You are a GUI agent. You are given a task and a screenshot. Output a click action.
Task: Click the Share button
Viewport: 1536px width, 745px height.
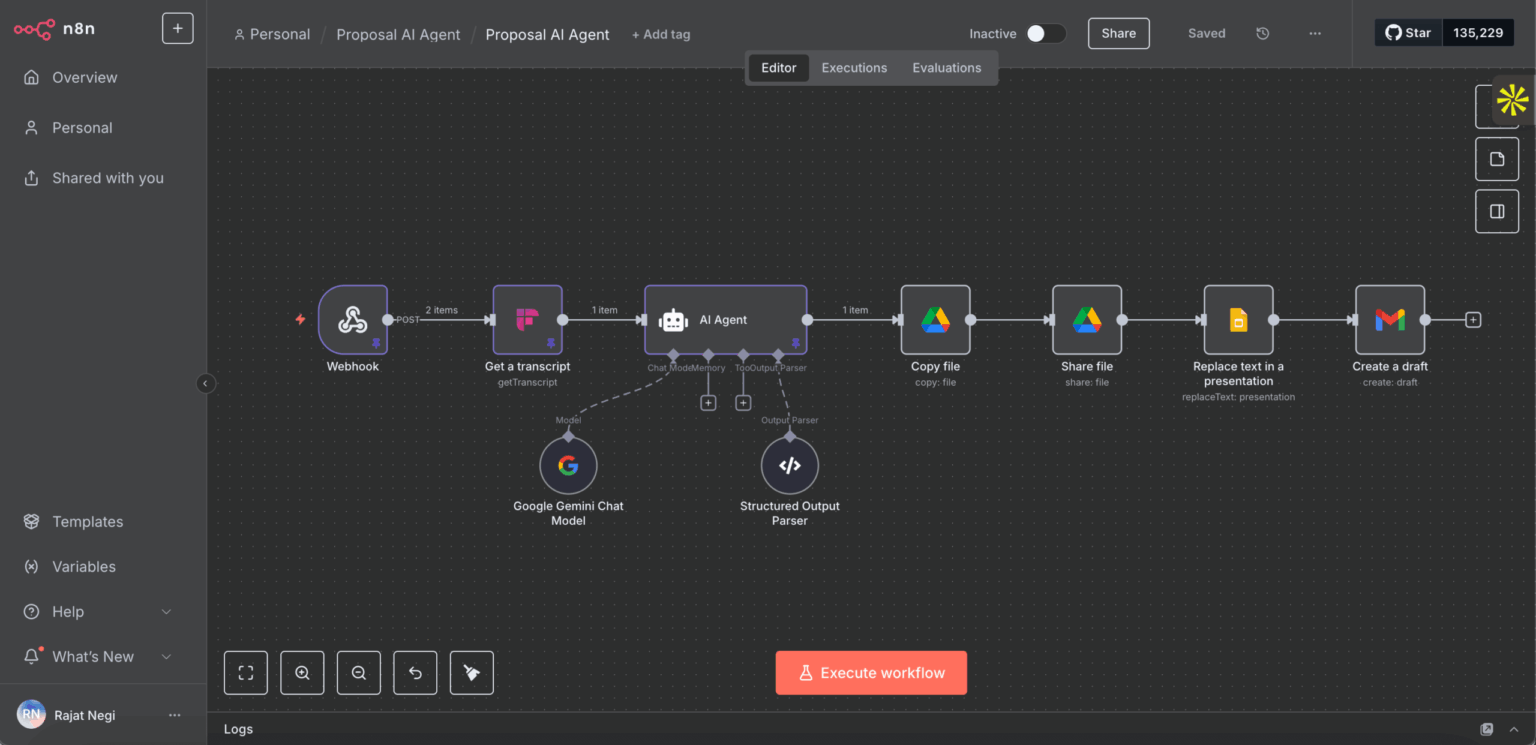[1118, 34]
